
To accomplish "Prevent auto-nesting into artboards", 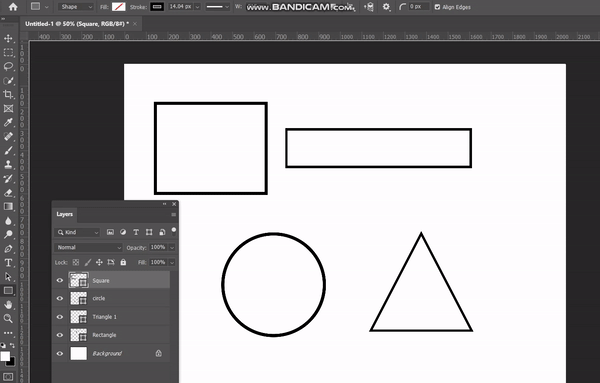I will pos(111,262).
